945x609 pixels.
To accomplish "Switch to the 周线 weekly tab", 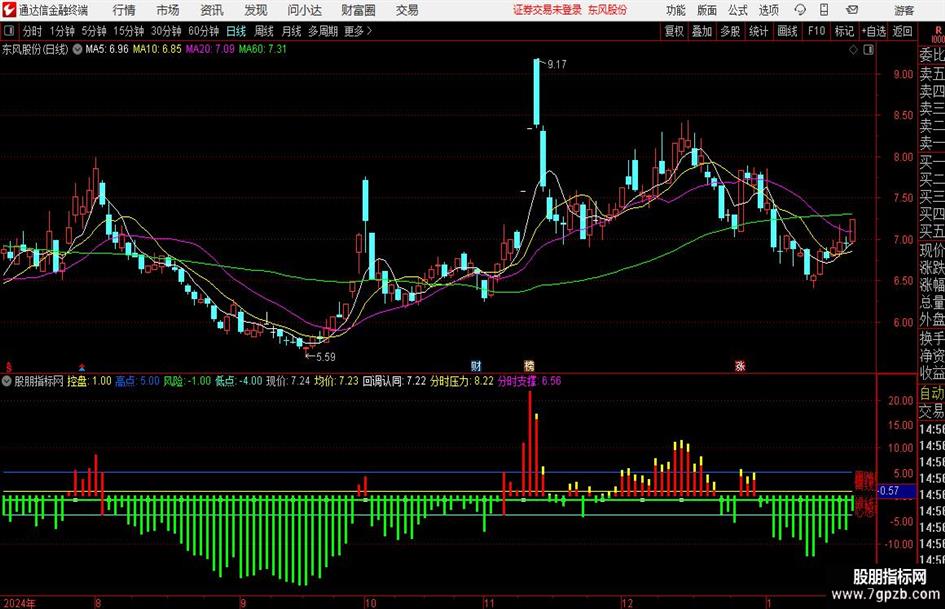I will [264, 31].
